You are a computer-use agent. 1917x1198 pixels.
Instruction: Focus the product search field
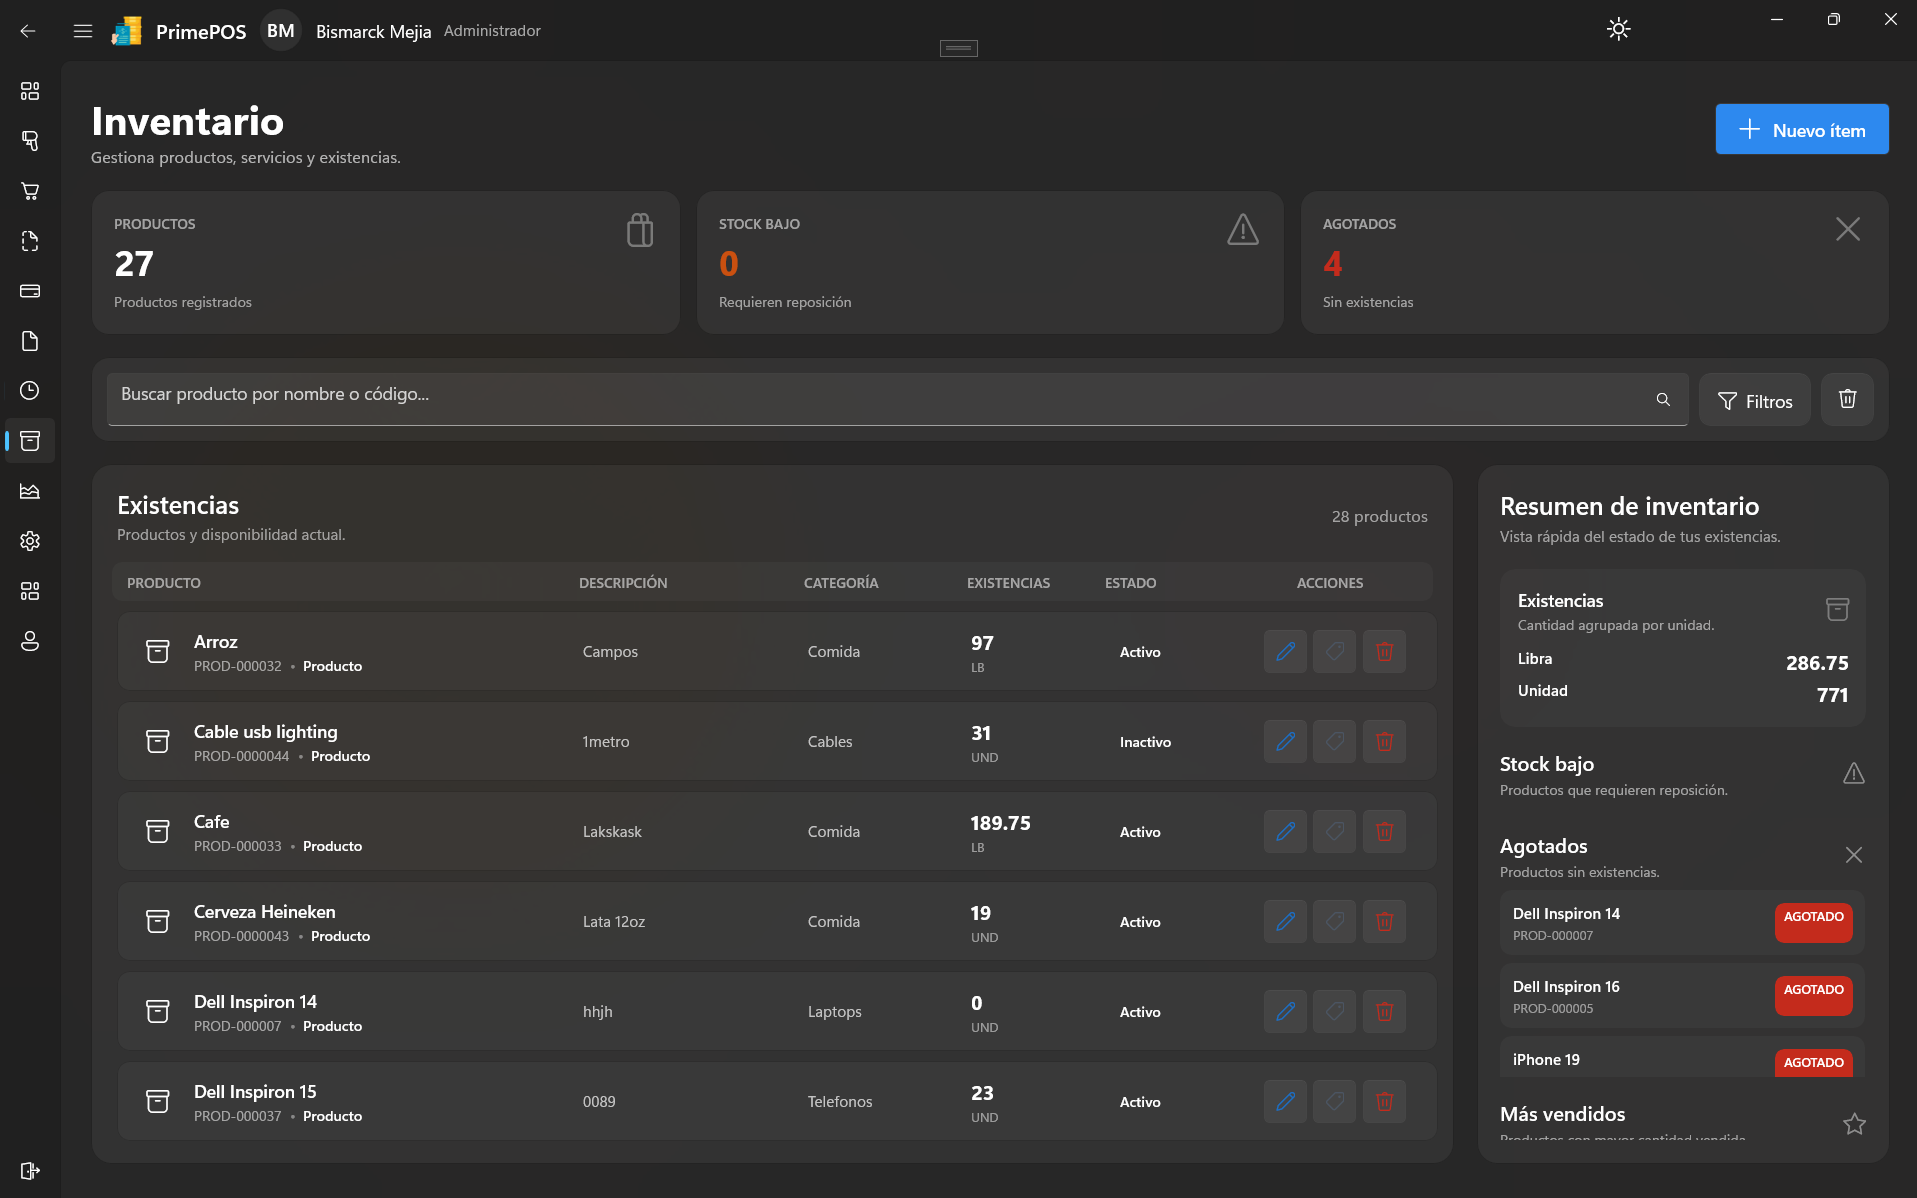point(897,399)
